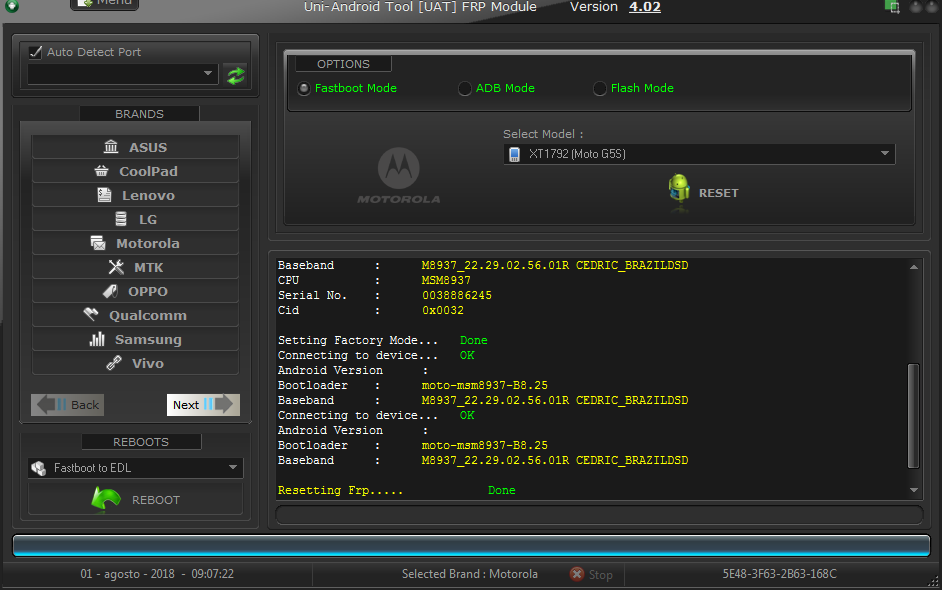Choose the LG brand
Screen dimensions: 942x590
tap(135, 219)
